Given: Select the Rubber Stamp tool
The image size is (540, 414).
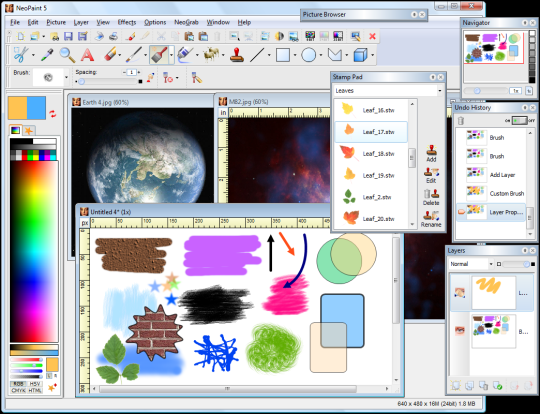Looking at the screenshot, I should [x=237, y=54].
